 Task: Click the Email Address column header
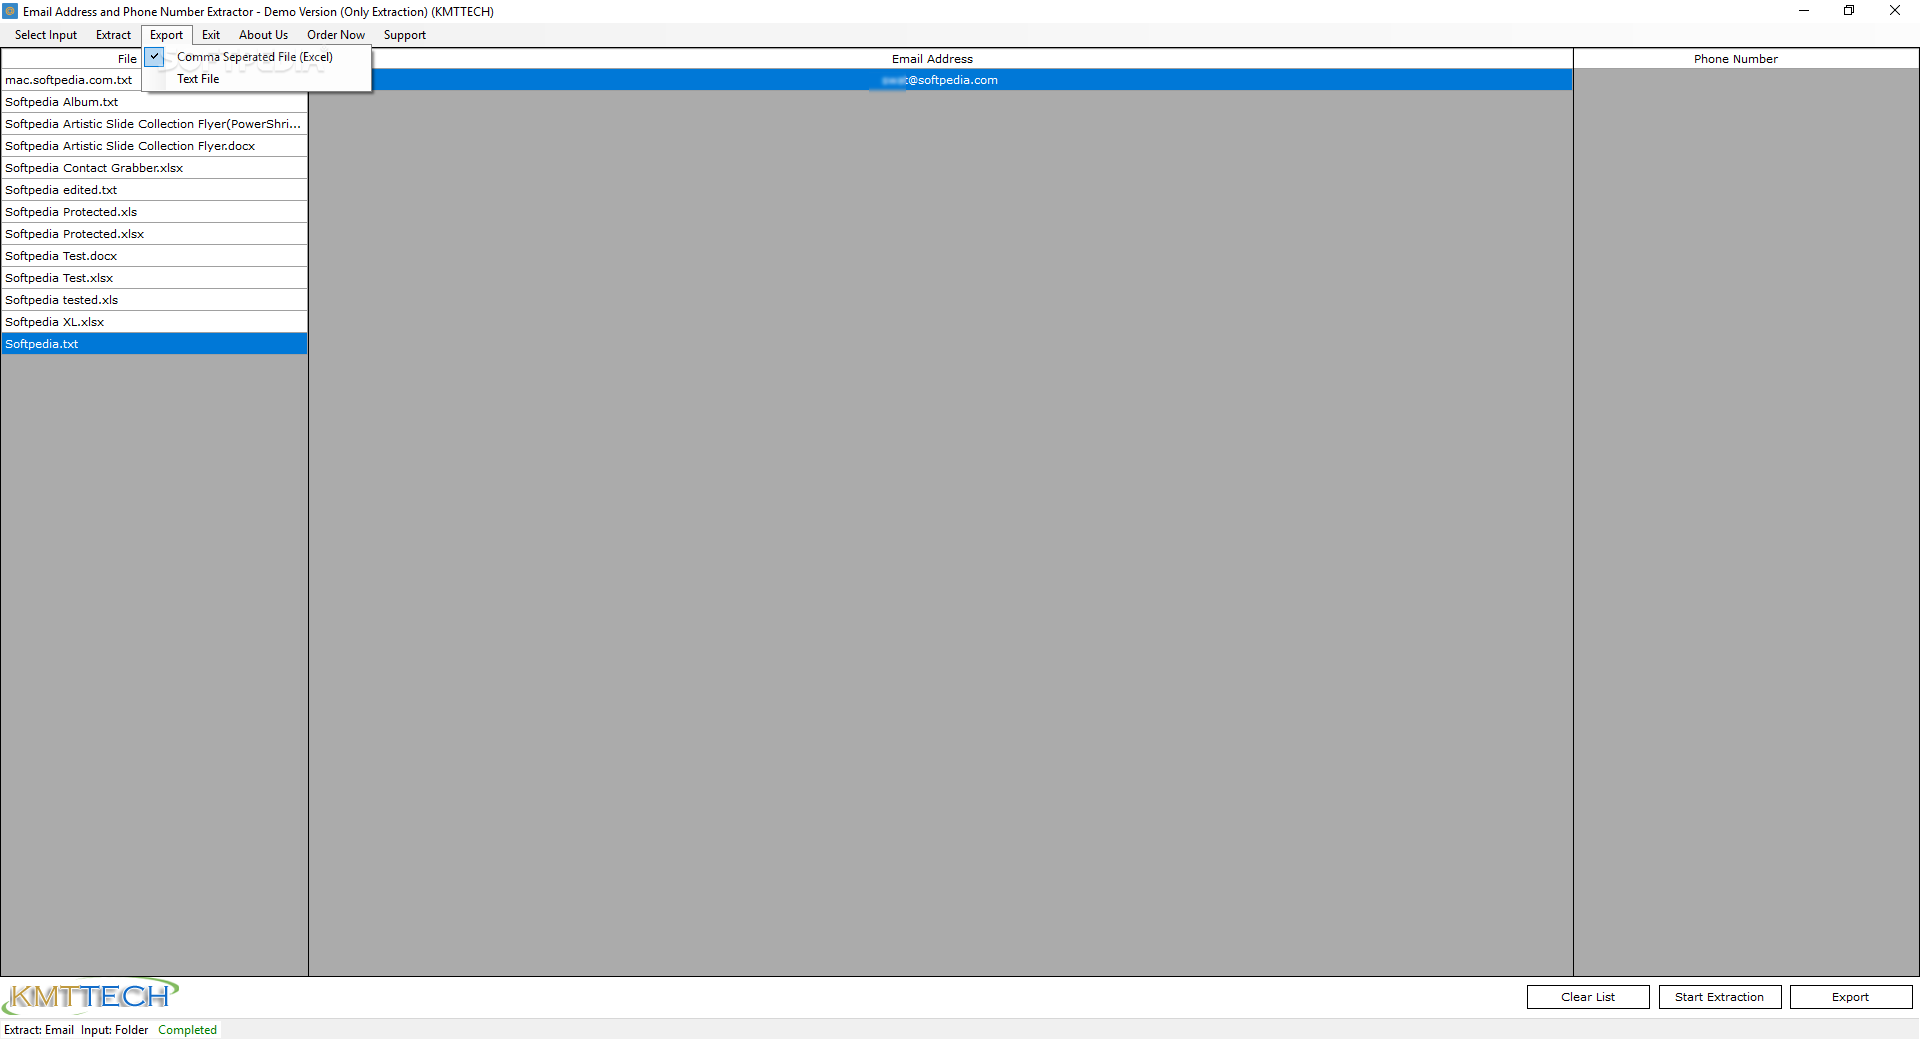pyautogui.click(x=932, y=59)
